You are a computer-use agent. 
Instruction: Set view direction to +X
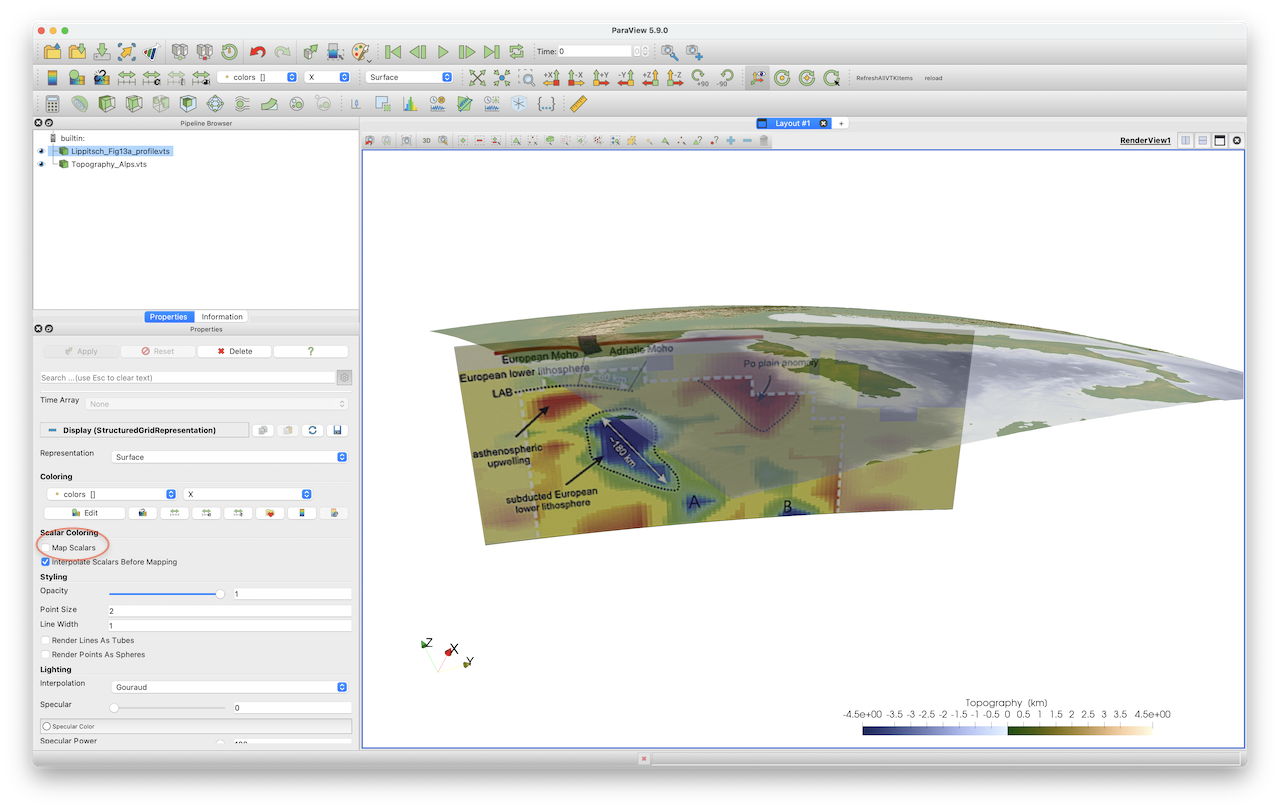[x=551, y=77]
